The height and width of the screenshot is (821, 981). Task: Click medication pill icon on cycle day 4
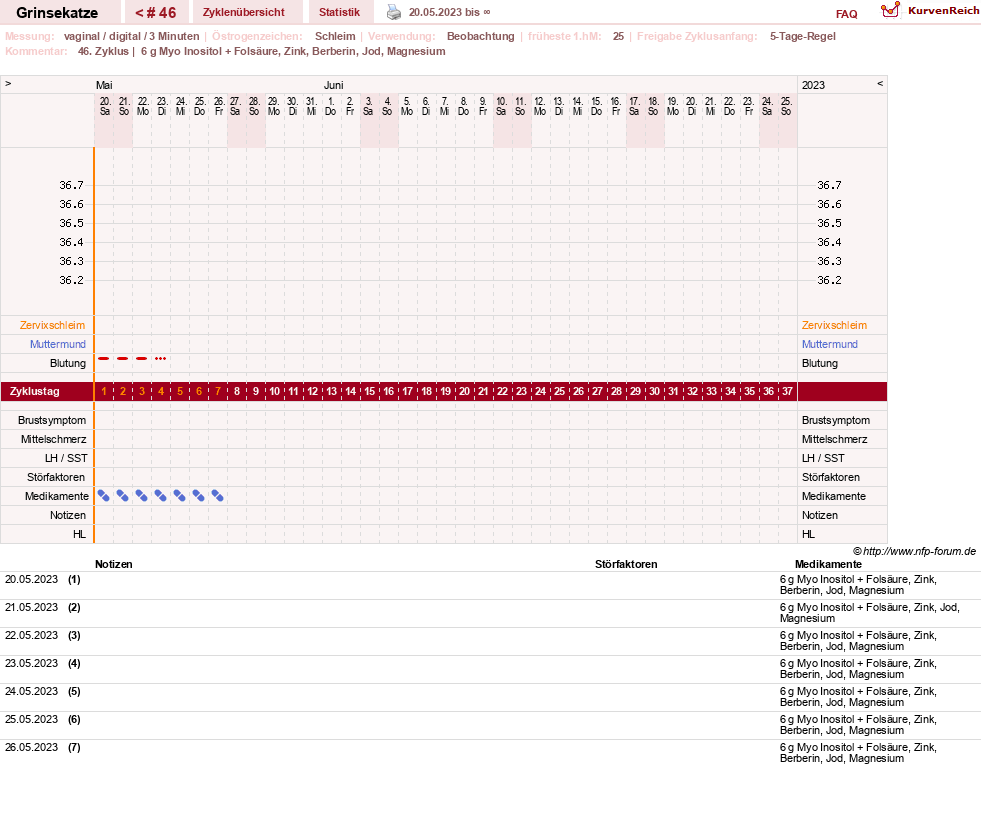point(161,496)
